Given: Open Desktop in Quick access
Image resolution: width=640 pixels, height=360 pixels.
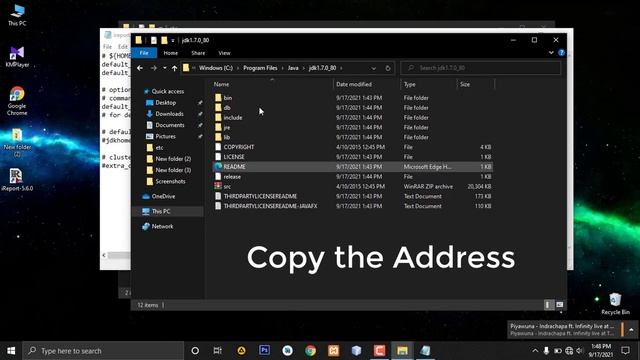Looking at the screenshot, I should tap(165, 103).
